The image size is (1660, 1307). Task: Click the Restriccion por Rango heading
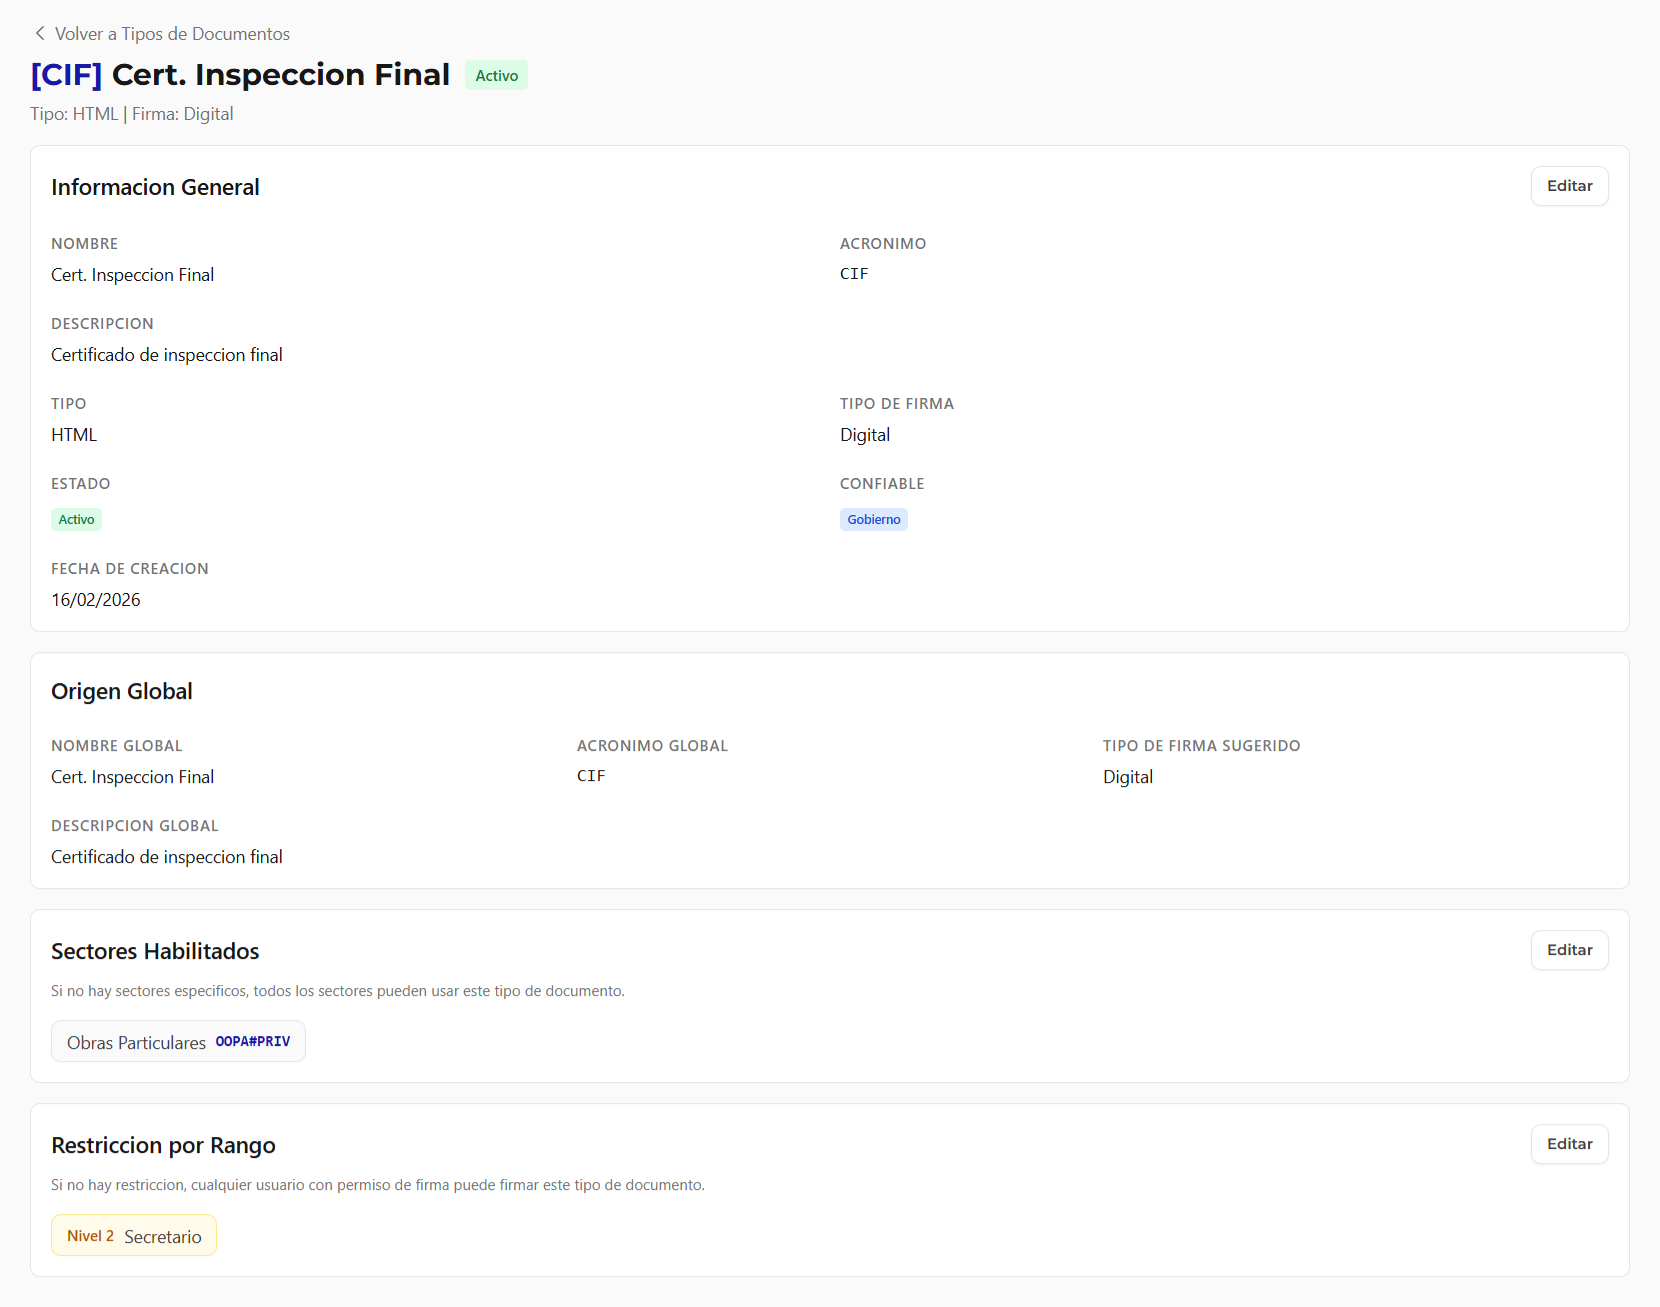[x=163, y=1145]
